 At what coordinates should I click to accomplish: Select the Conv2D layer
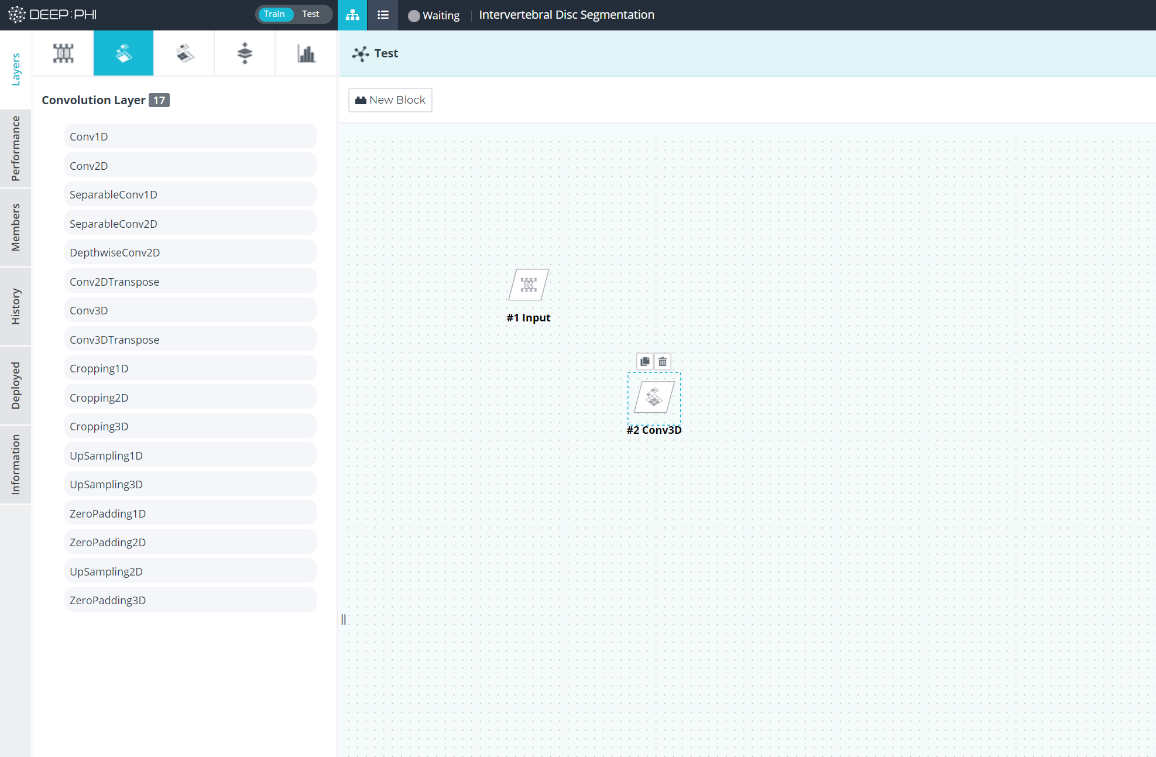190,166
